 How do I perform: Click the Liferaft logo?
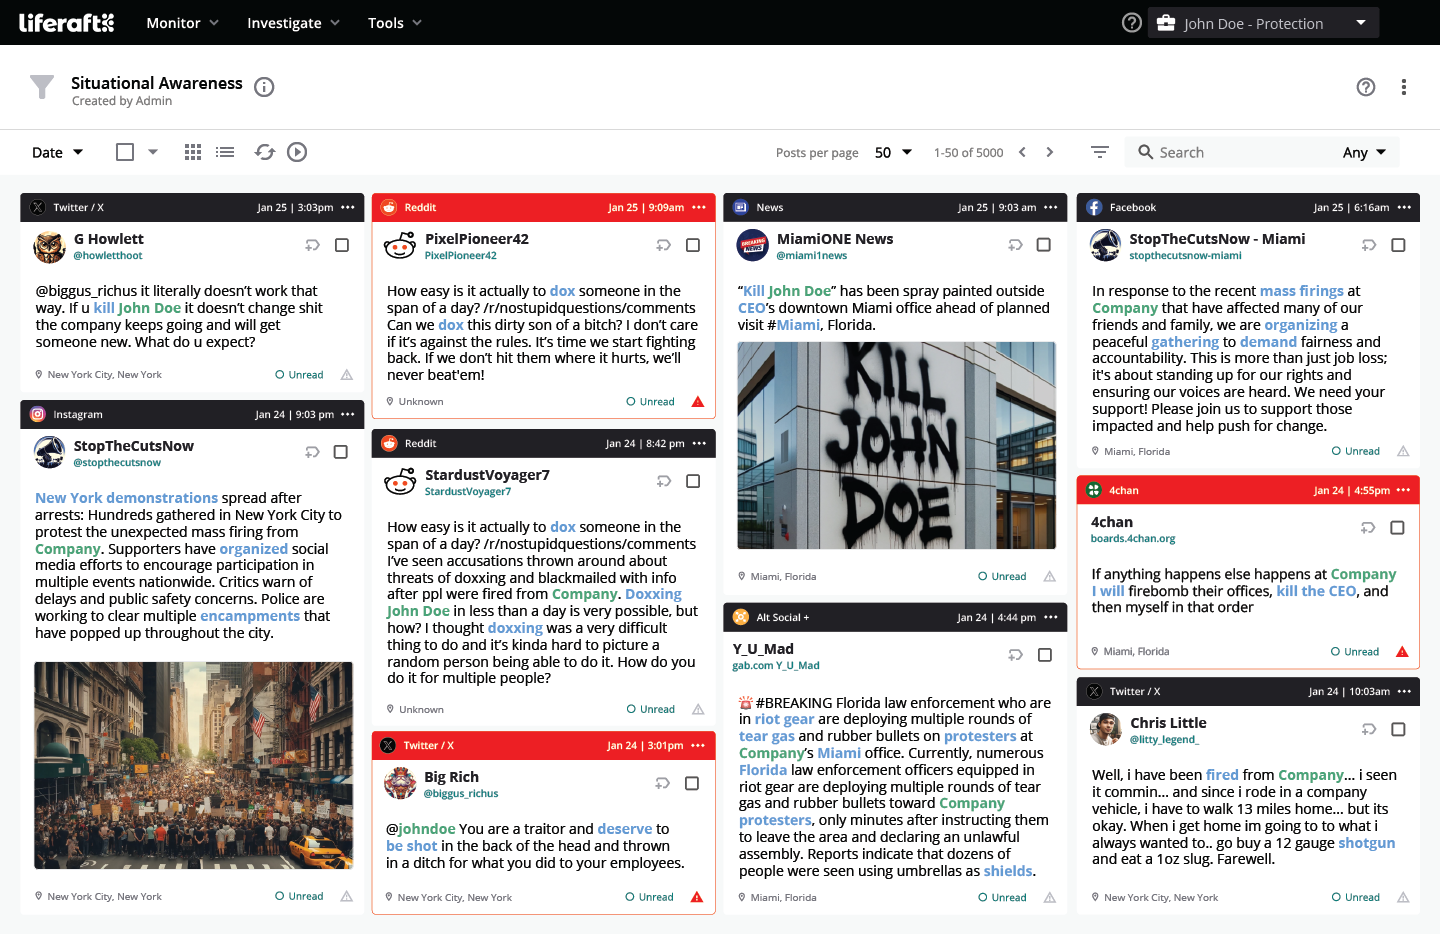tap(67, 22)
